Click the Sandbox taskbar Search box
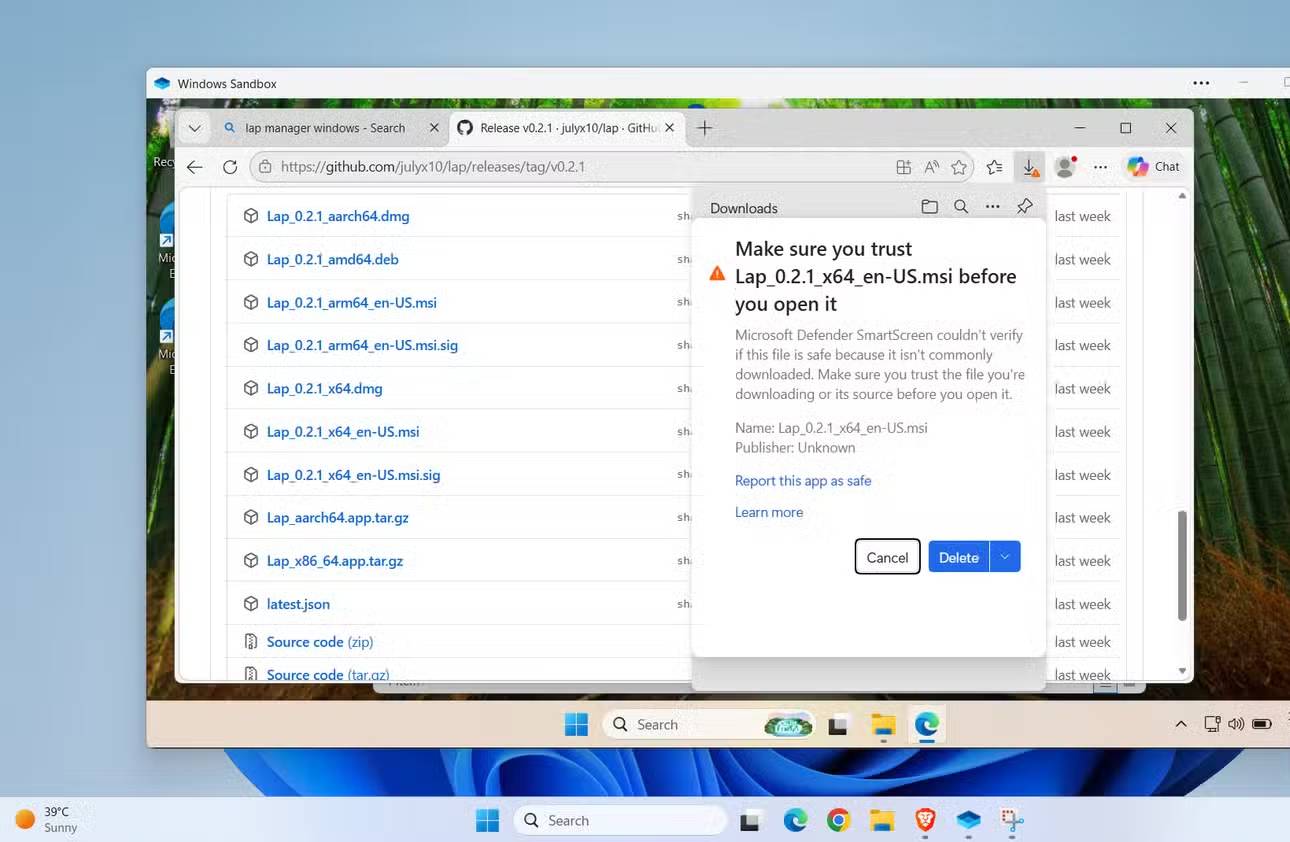 pyautogui.click(x=708, y=724)
